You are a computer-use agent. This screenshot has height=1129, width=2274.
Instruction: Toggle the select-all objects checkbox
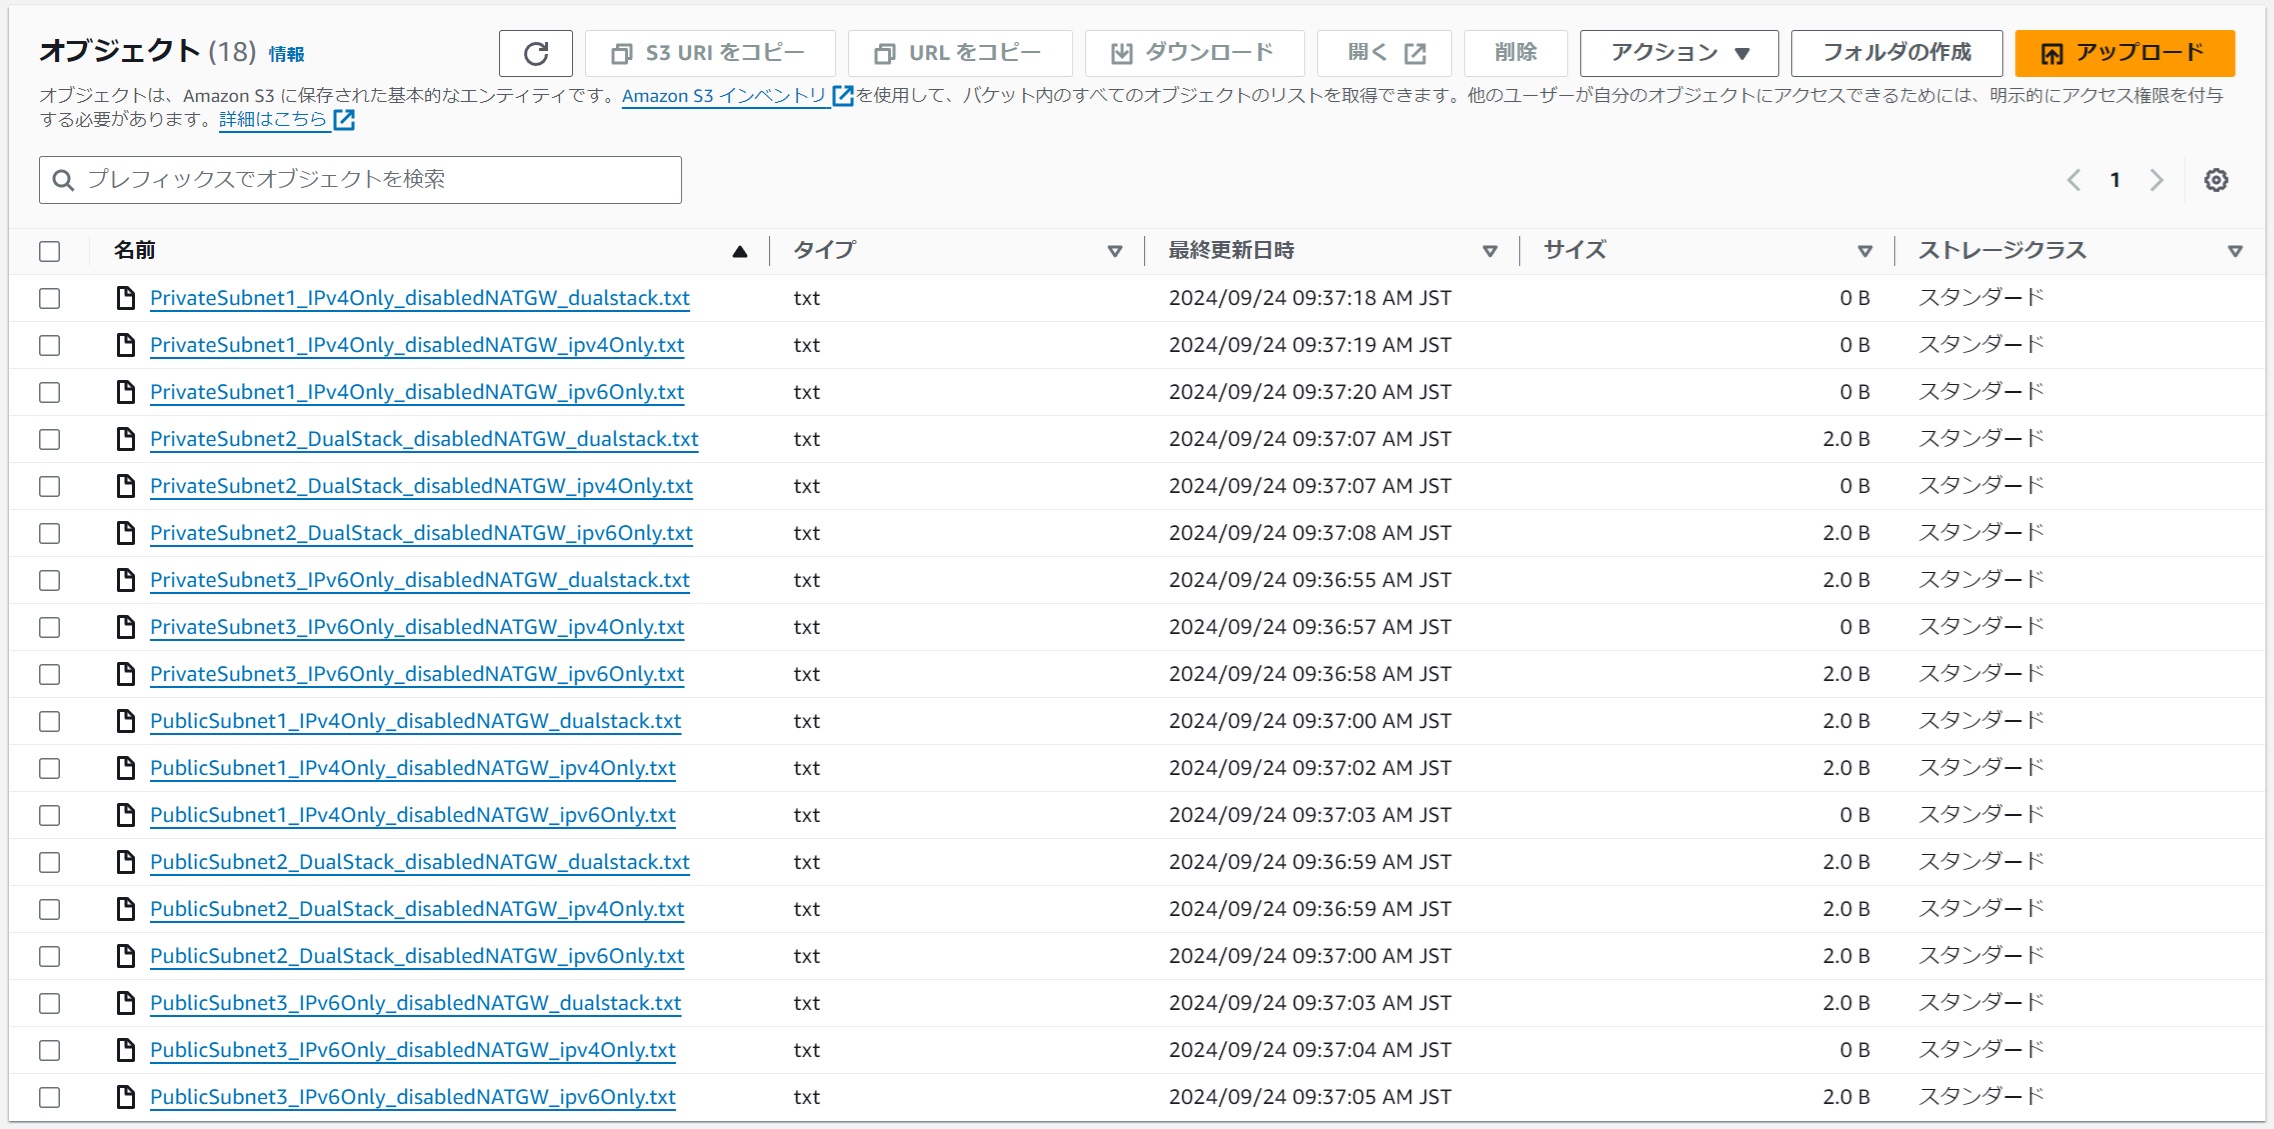pos(50,251)
